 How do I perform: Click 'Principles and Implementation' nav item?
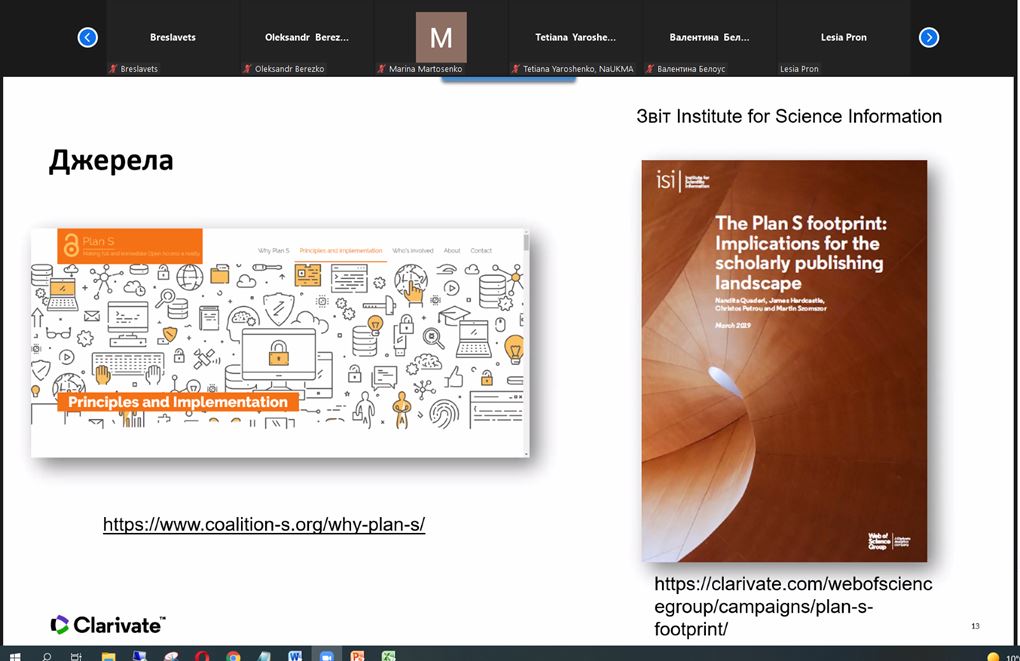pyautogui.click(x=341, y=250)
